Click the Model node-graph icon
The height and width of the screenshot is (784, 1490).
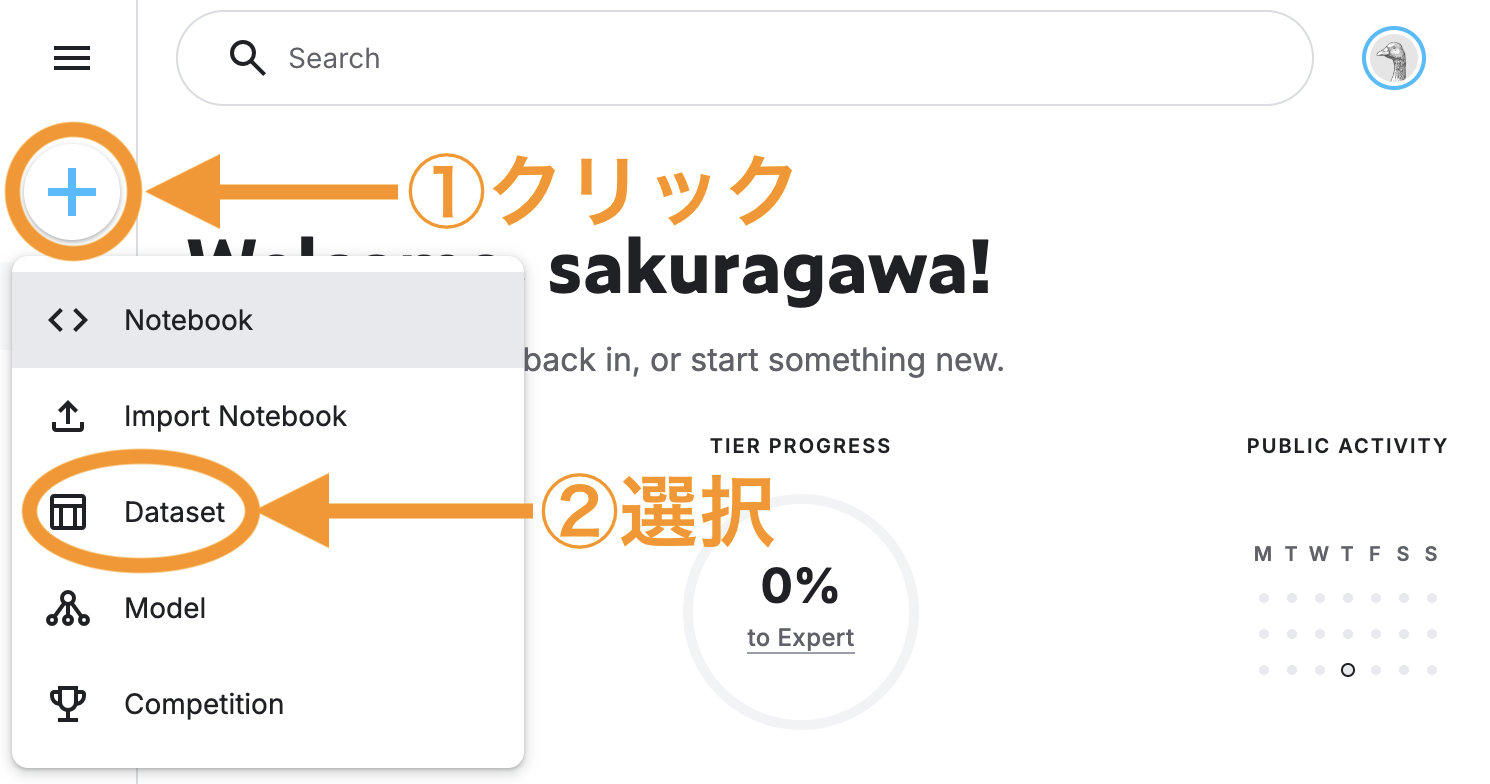[66, 608]
